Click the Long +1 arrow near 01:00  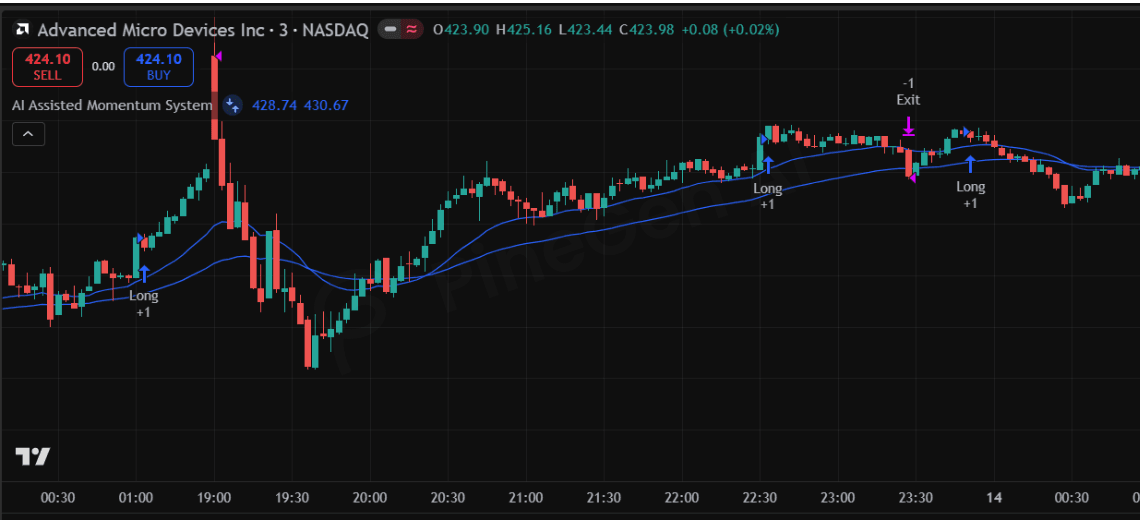click(x=143, y=273)
